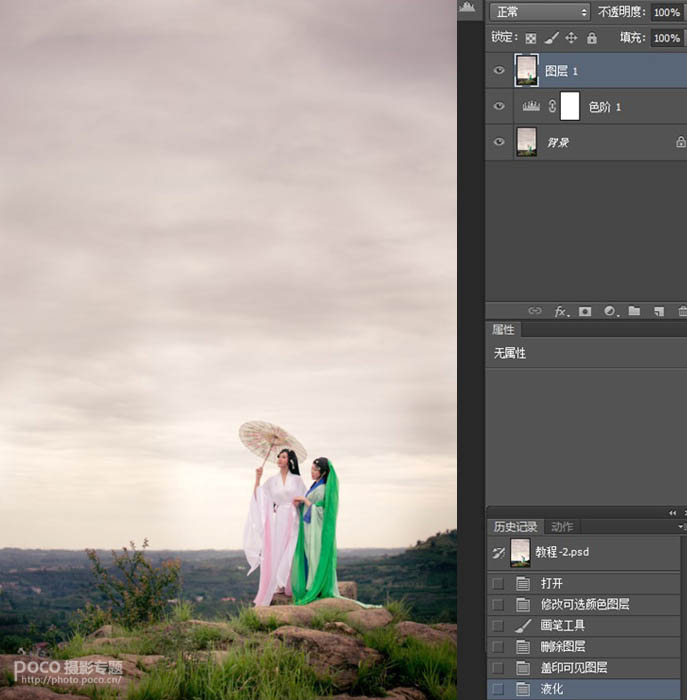Select the 背景 layer name

(x=558, y=142)
